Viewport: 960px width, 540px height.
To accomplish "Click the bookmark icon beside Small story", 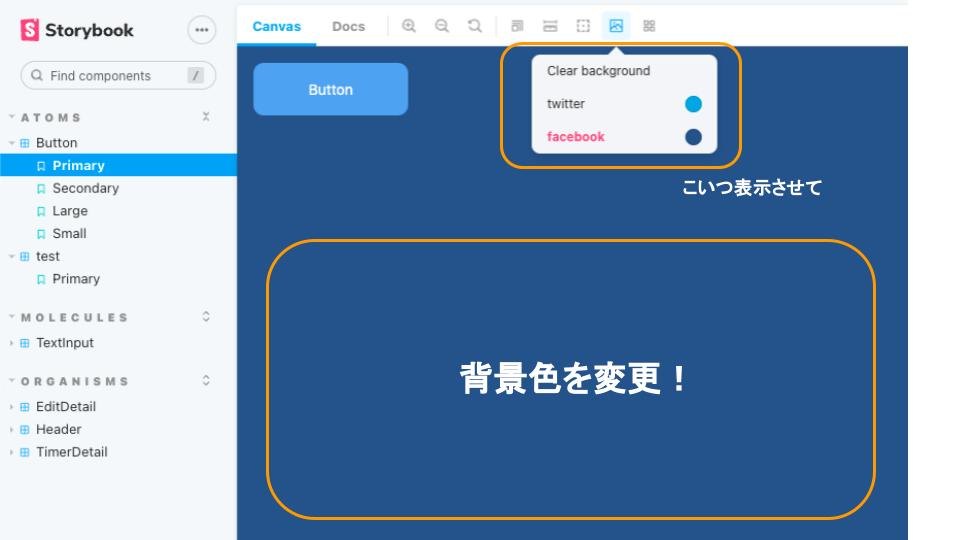I will pos(41,234).
